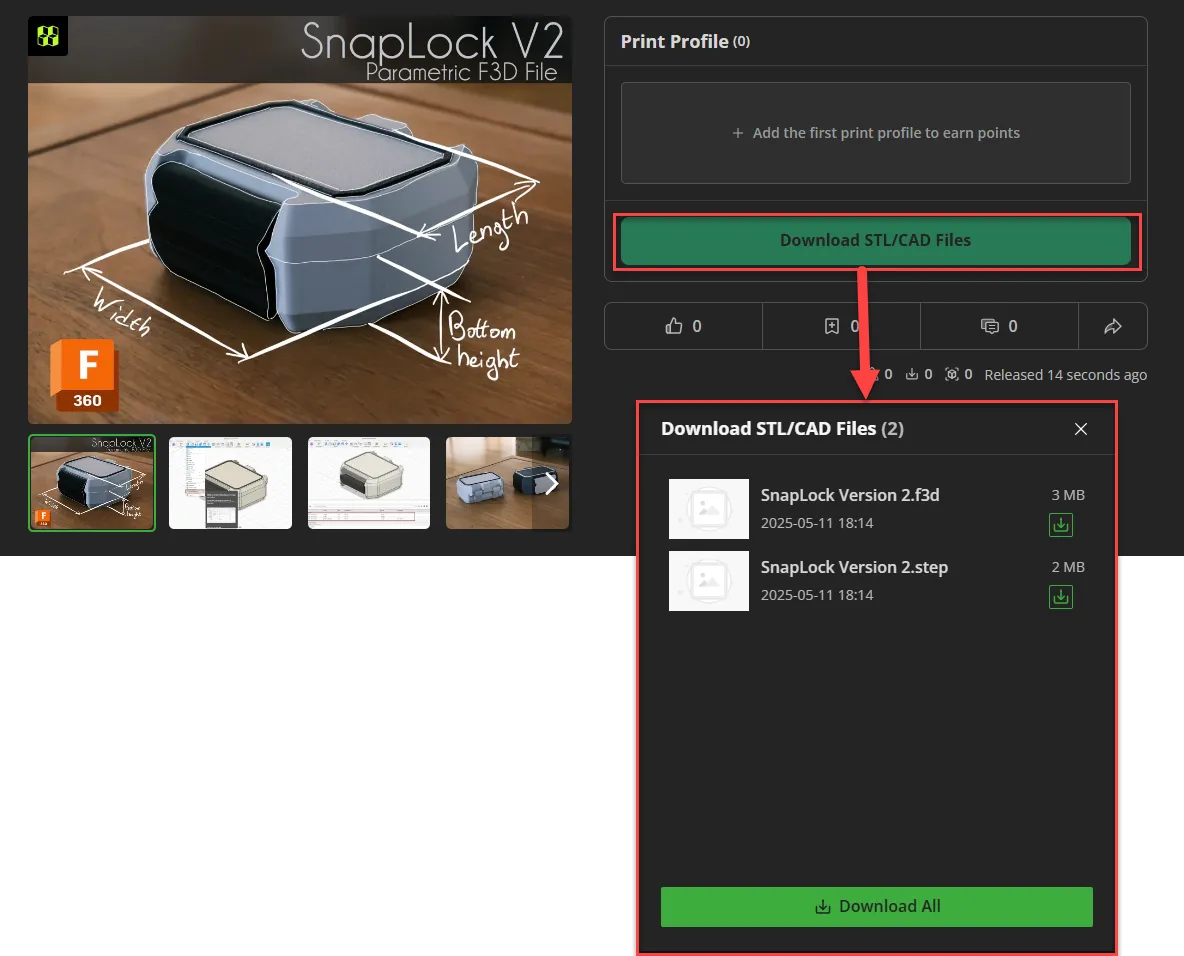Advance thumbnails with the right chevron arrow
1184x956 pixels.
pos(552,483)
